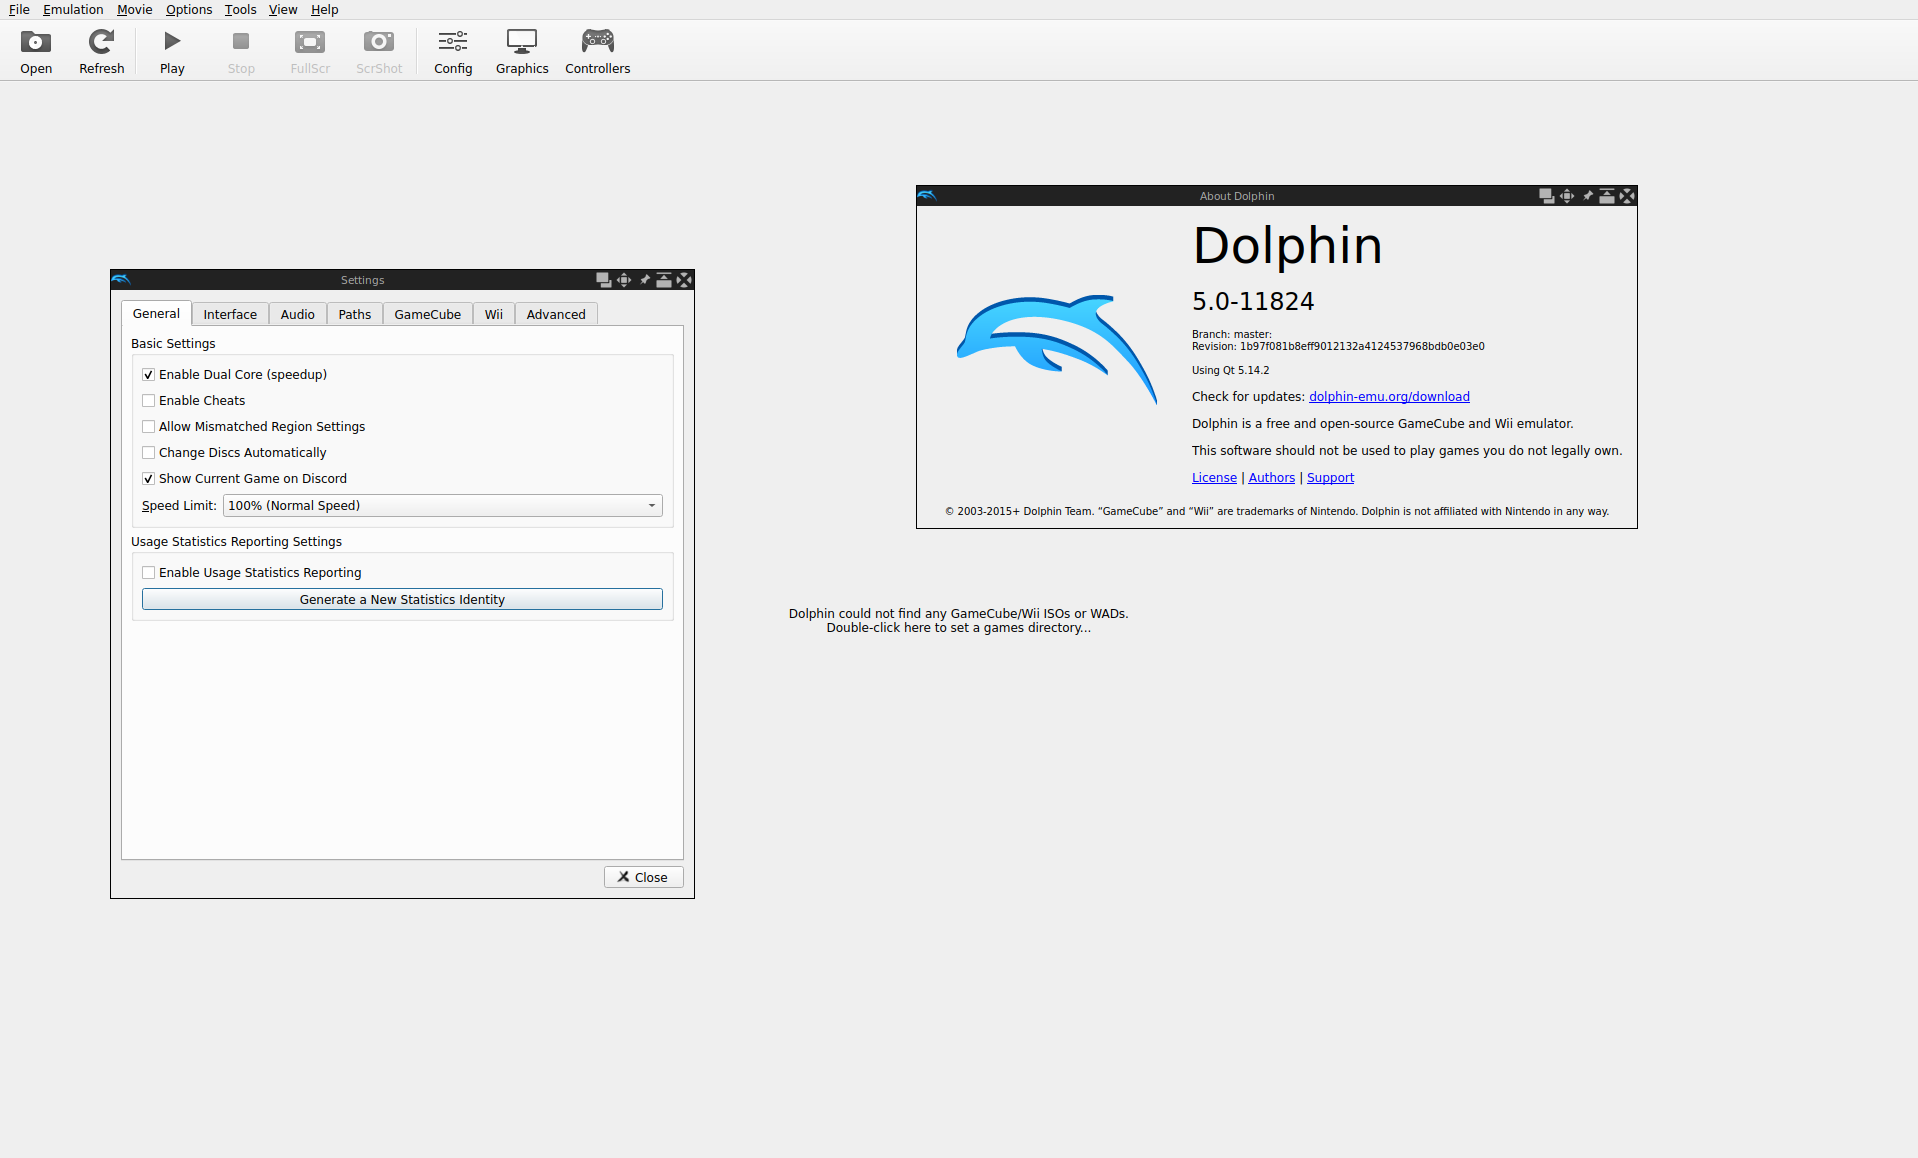The width and height of the screenshot is (1918, 1158).
Task: Click the FullScr toolbar icon
Action: pyautogui.click(x=310, y=51)
